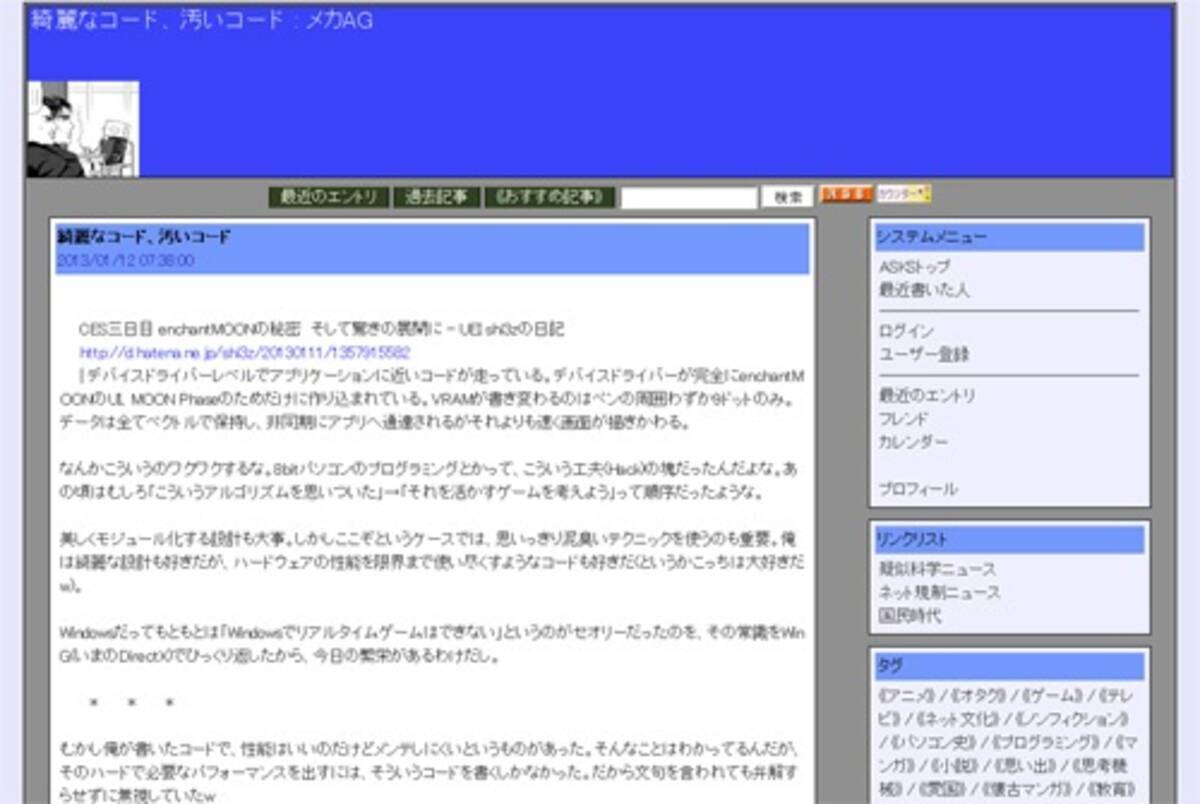1200x804 pixels.
Task: Click the ログイン link
Action: coord(906,331)
